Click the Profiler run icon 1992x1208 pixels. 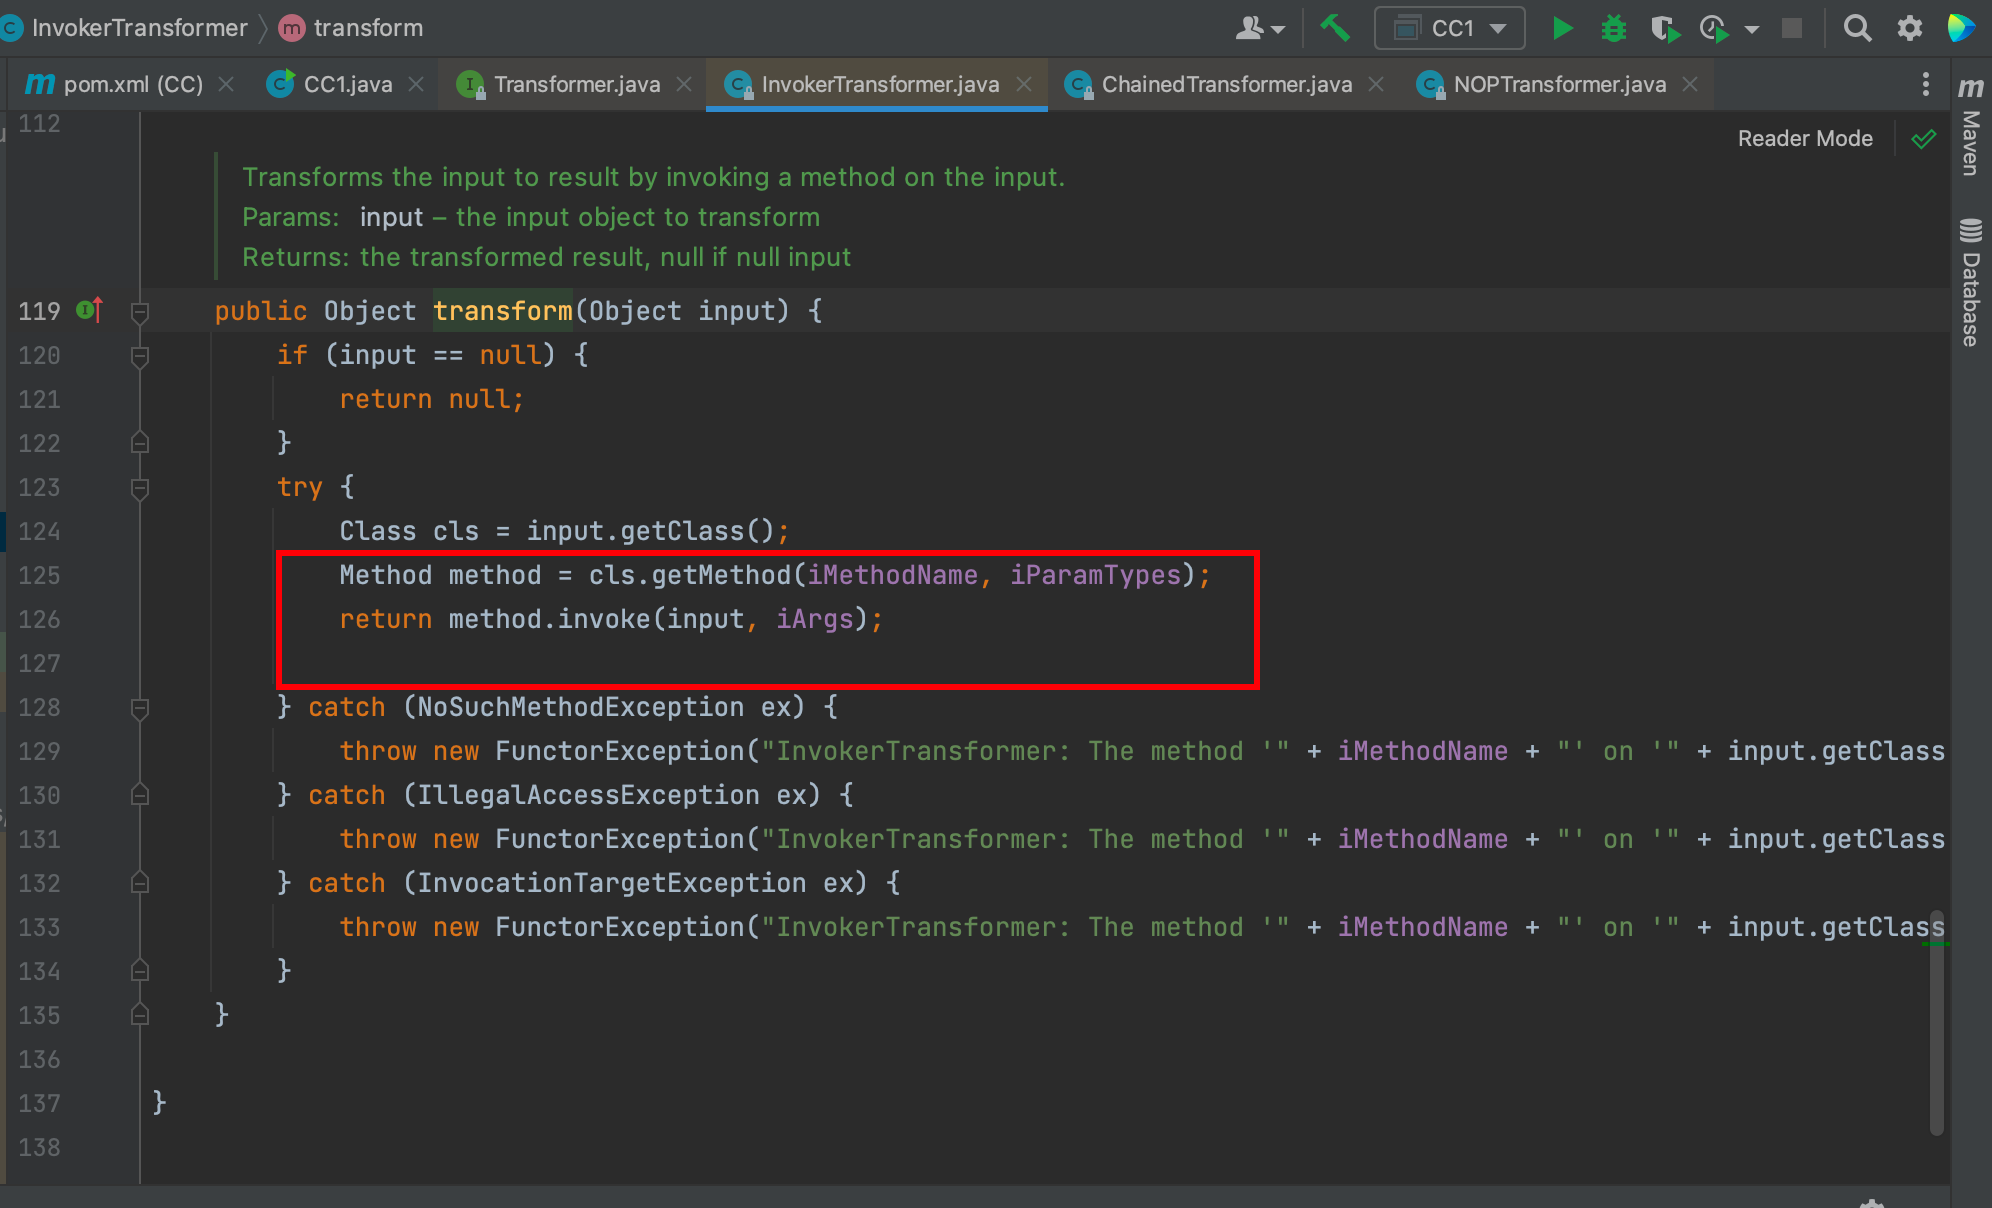click(1714, 28)
